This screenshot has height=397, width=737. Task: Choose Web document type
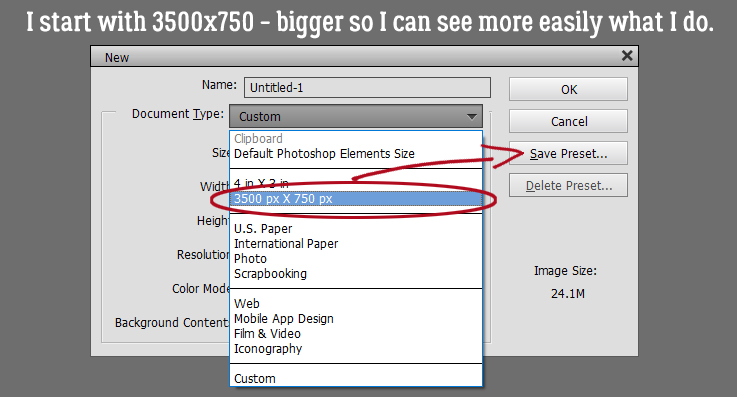pyautogui.click(x=356, y=304)
